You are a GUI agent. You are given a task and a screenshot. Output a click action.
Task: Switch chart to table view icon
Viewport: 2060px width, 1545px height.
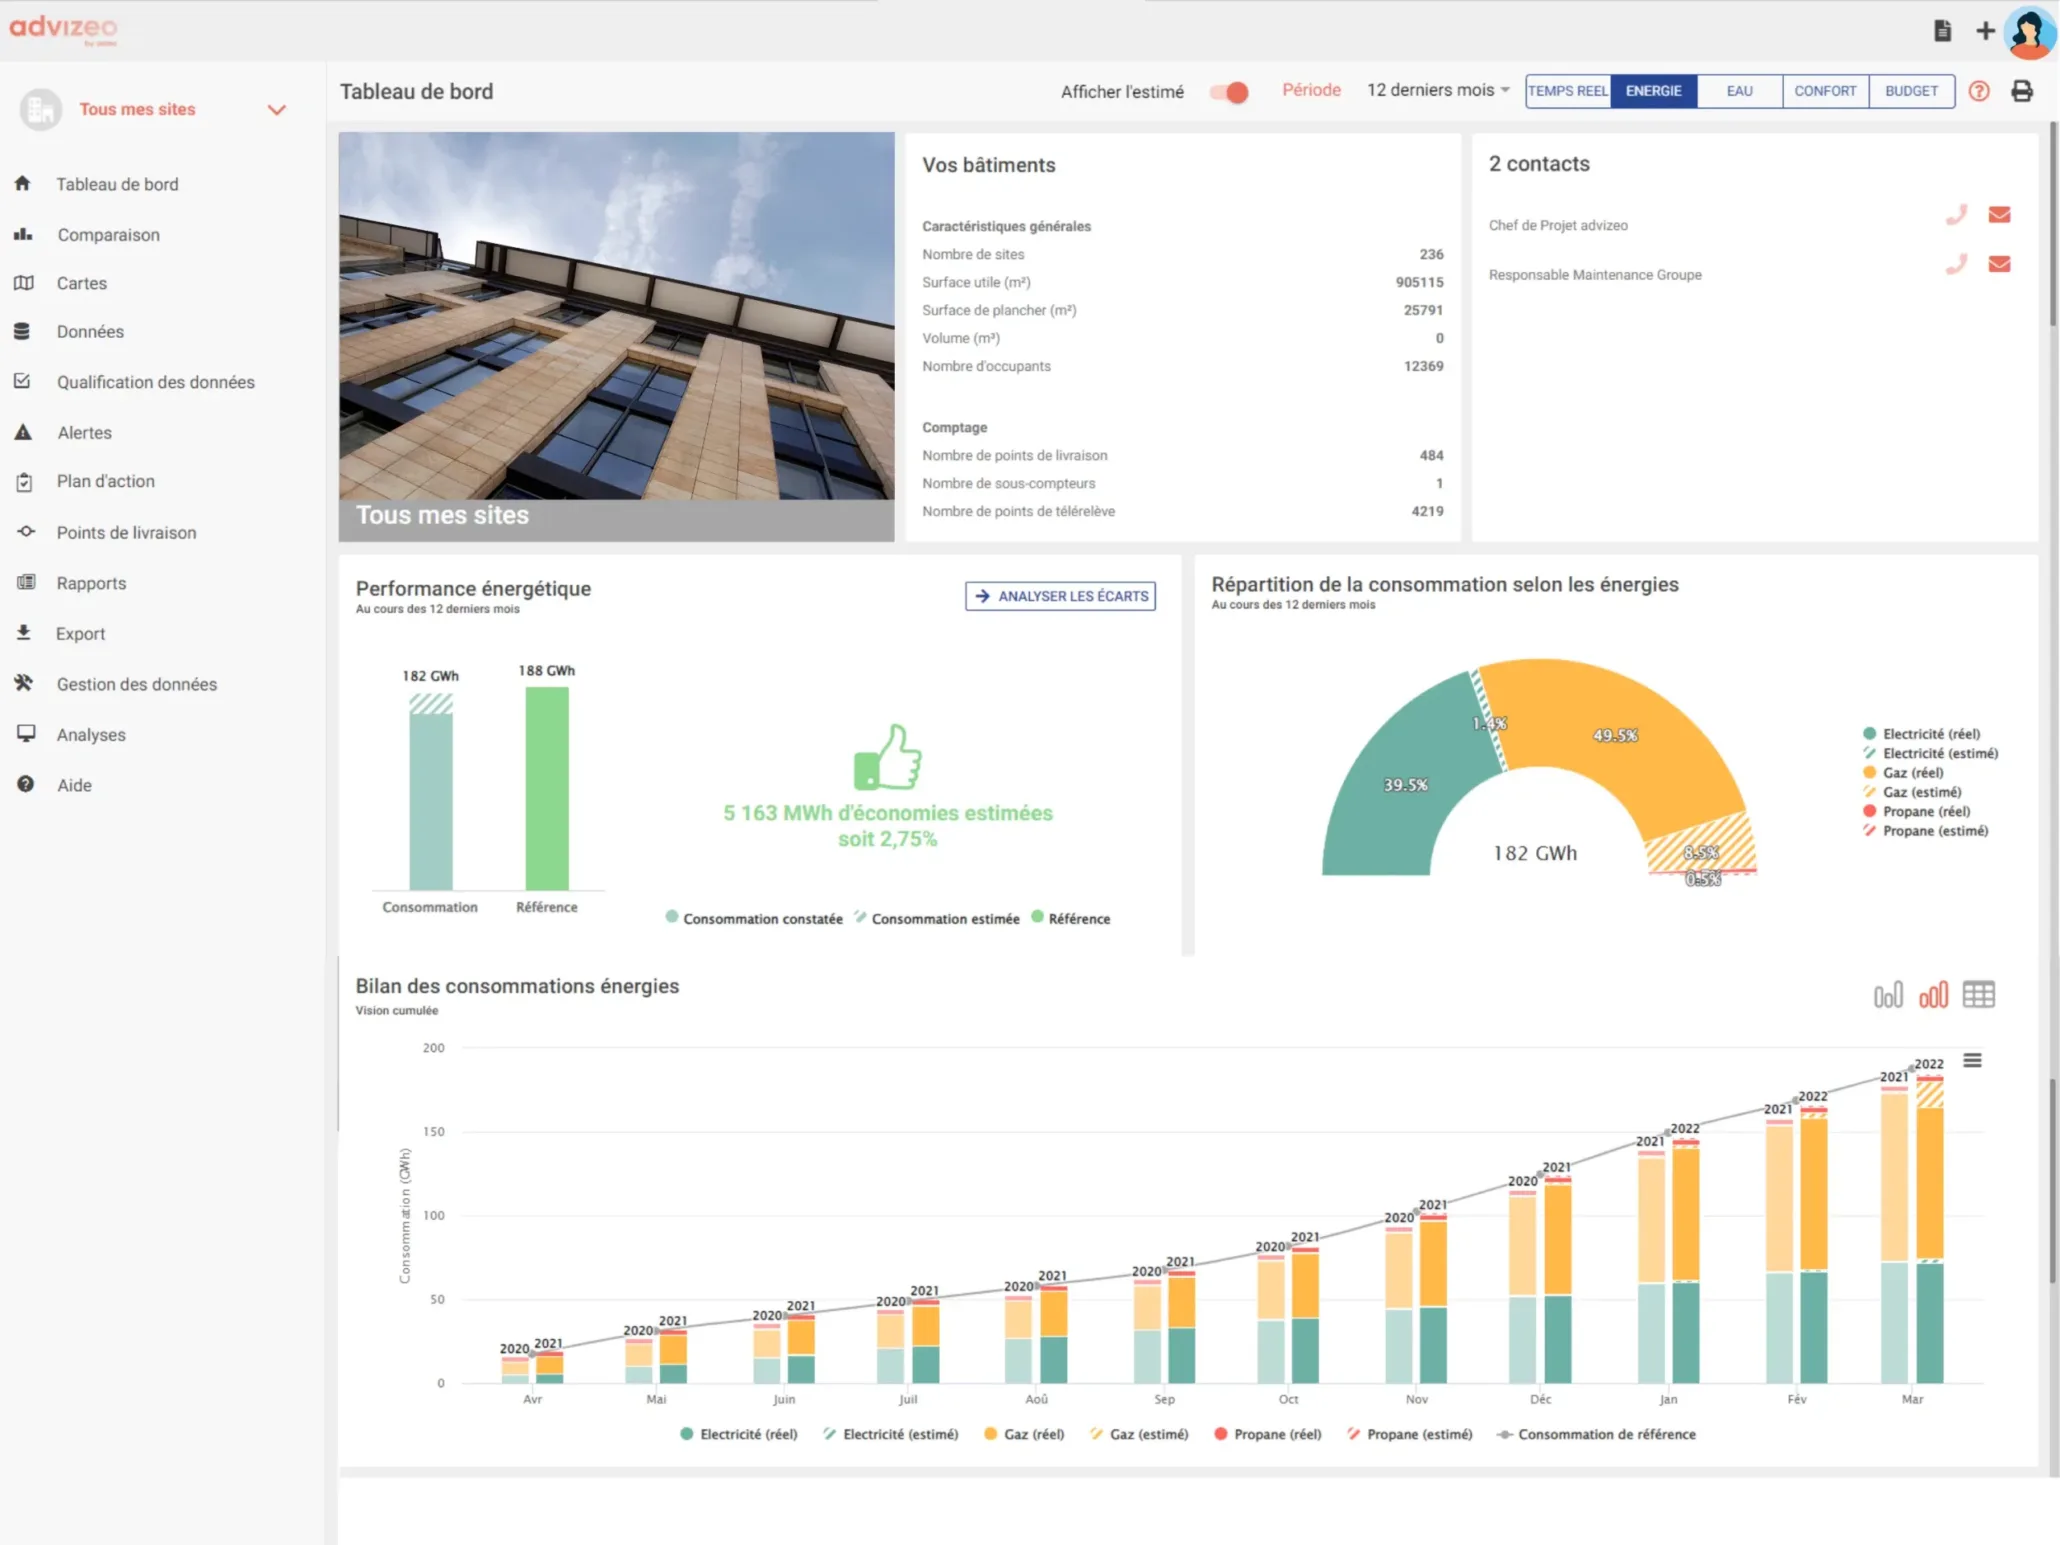pyautogui.click(x=1978, y=994)
